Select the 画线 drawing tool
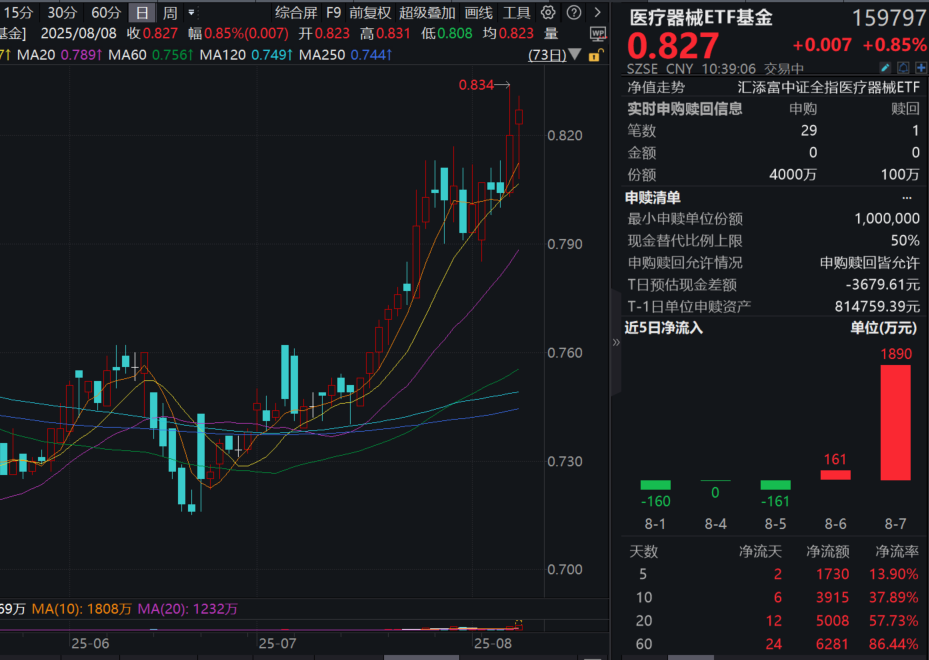Image resolution: width=929 pixels, height=660 pixels. 479,12
